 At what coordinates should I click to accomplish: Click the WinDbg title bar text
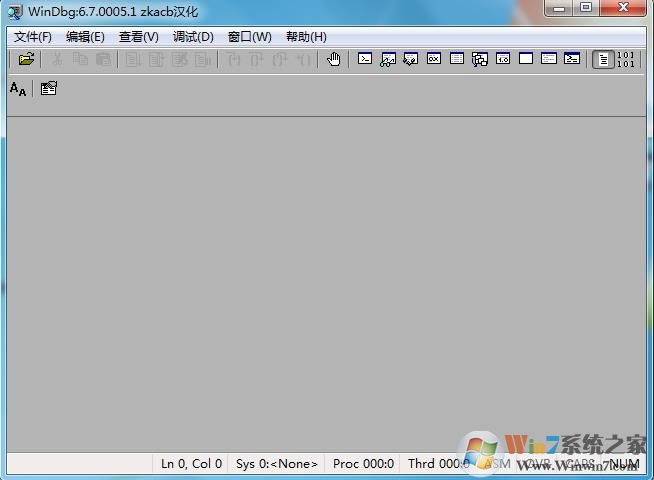click(x=113, y=11)
